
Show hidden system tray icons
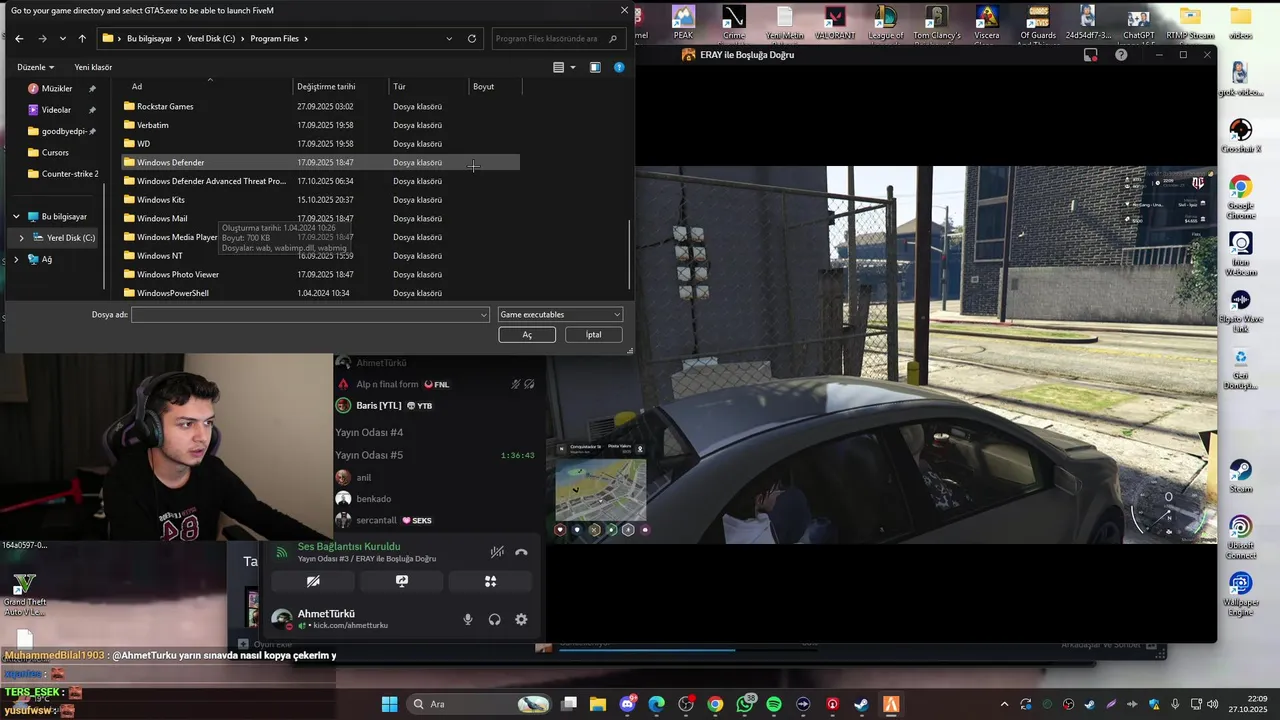(1004, 704)
